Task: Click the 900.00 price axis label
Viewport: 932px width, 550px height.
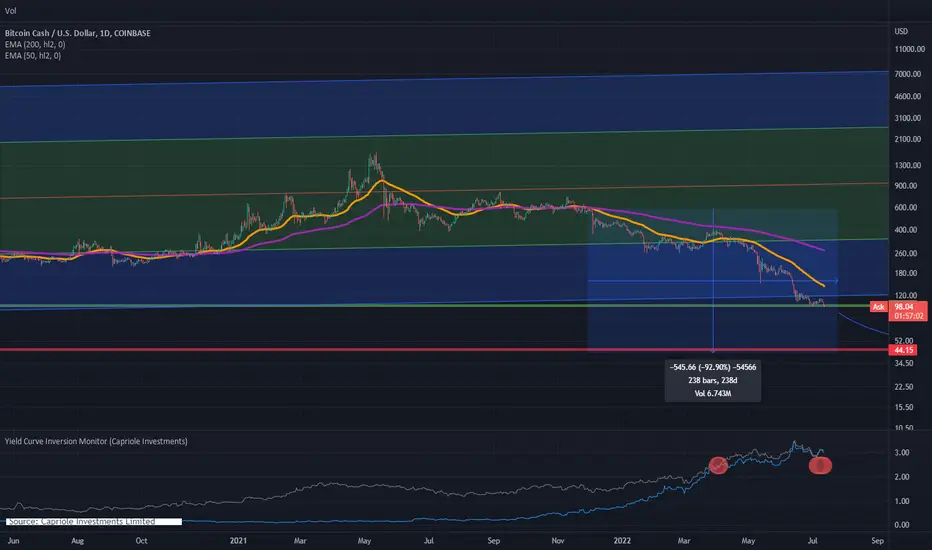Action: [x=906, y=186]
